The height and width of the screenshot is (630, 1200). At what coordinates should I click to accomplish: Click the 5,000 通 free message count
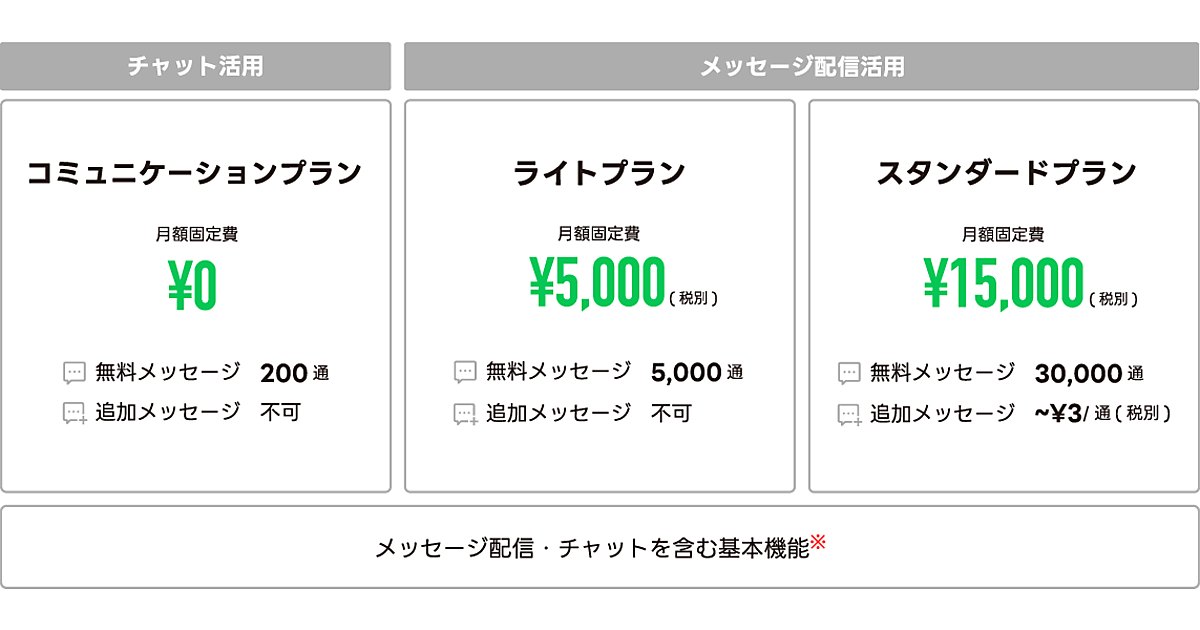pos(696,373)
